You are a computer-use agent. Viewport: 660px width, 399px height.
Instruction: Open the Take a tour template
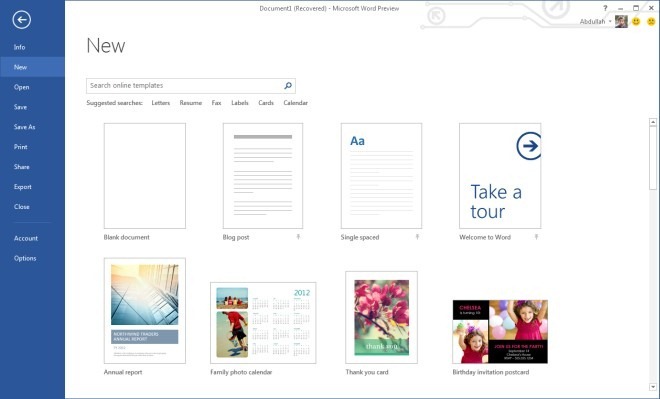500,176
